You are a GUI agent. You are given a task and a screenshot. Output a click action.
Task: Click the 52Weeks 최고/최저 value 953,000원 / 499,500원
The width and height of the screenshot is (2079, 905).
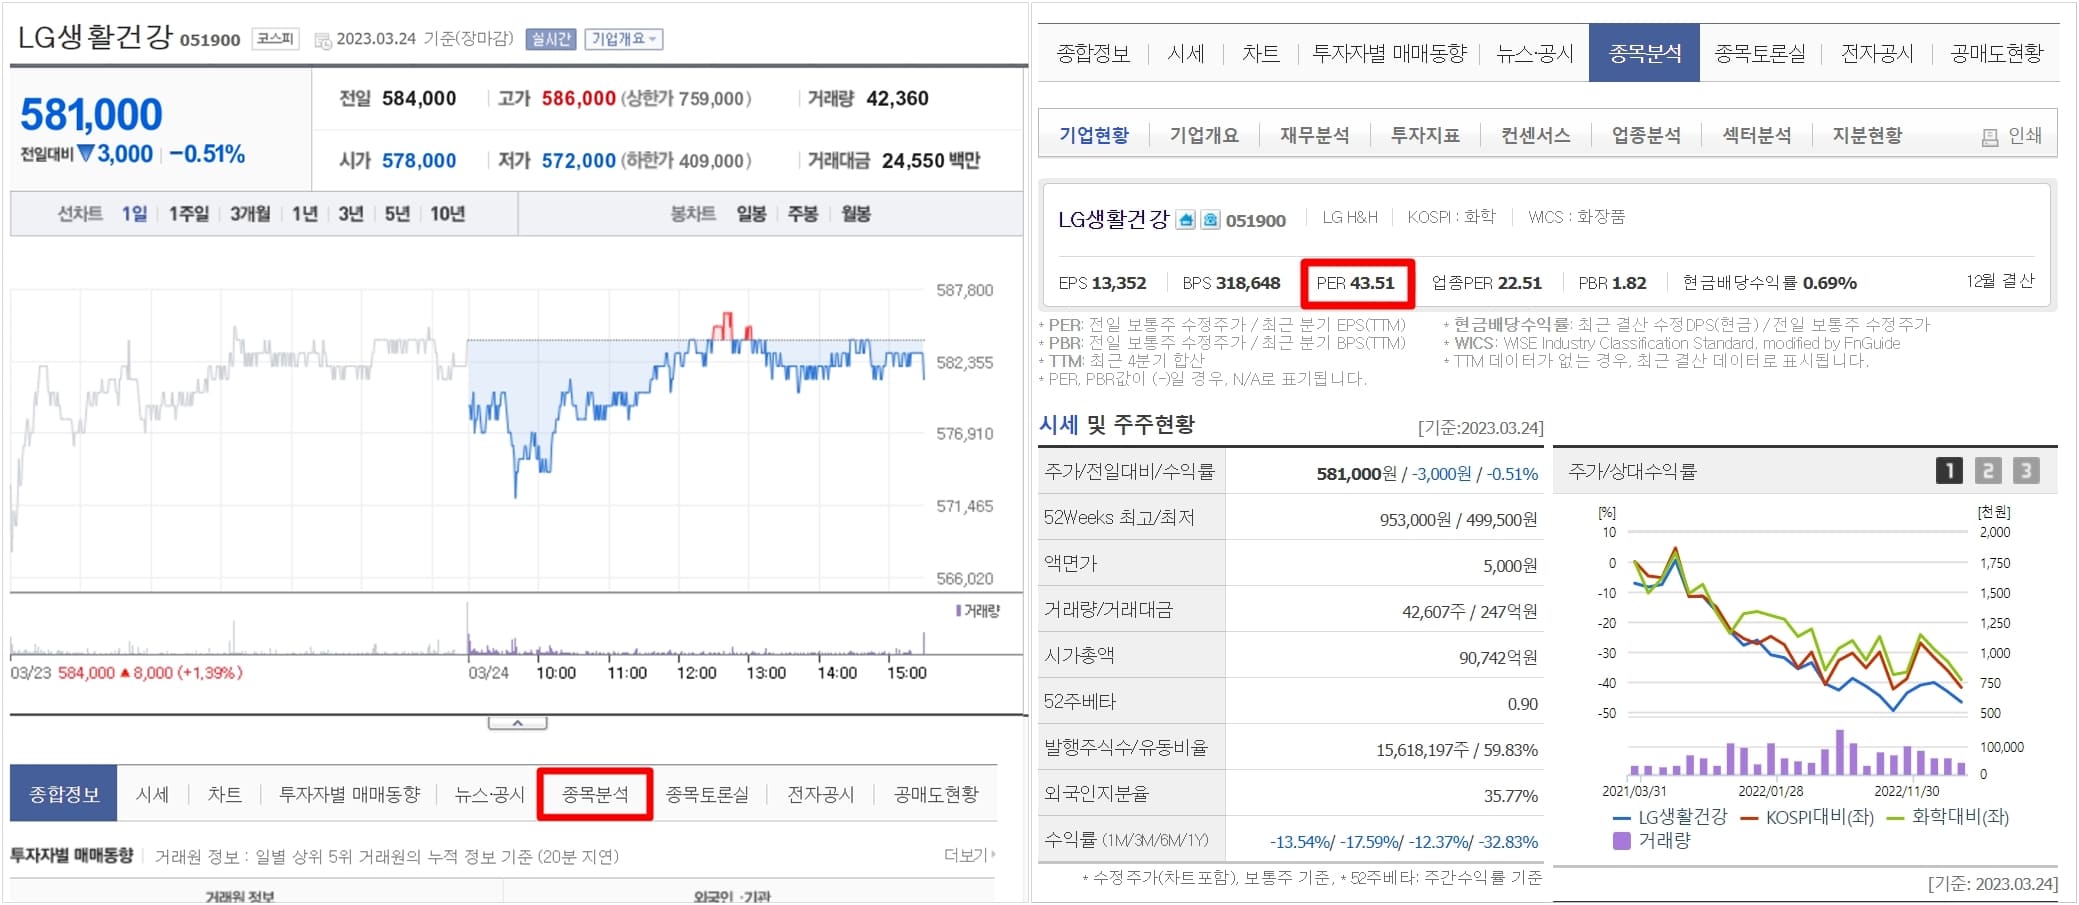pos(1459,520)
